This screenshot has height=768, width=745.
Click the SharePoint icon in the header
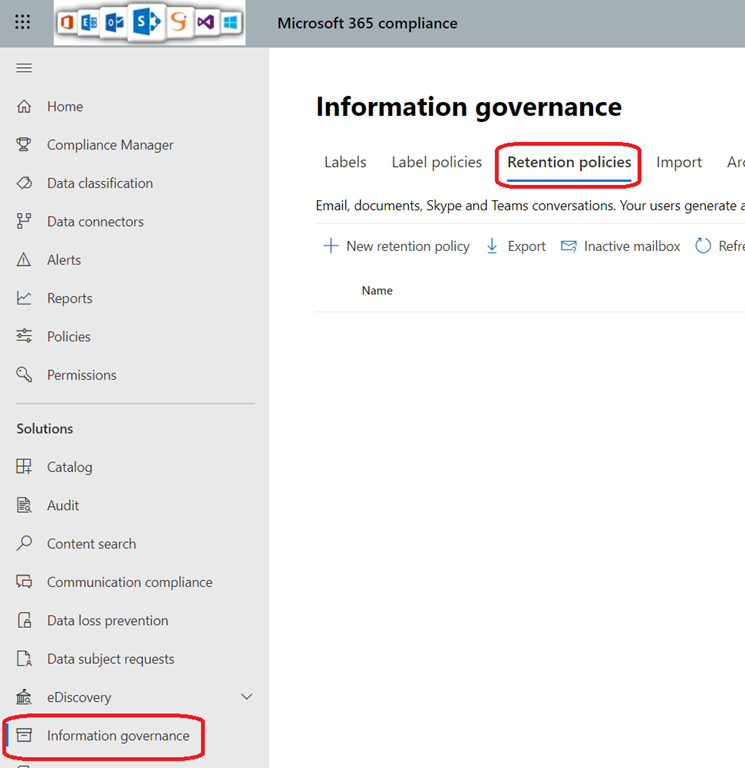click(x=146, y=22)
